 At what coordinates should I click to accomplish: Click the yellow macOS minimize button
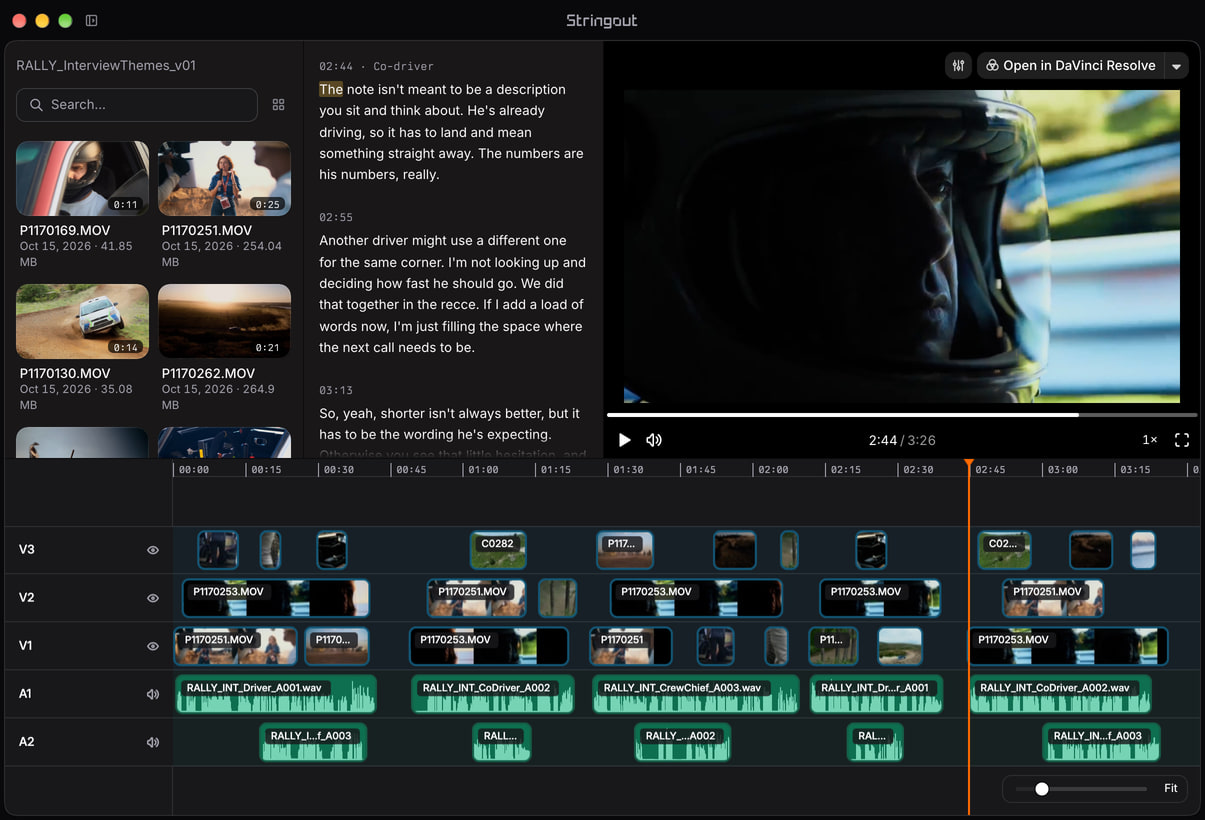tap(42, 20)
